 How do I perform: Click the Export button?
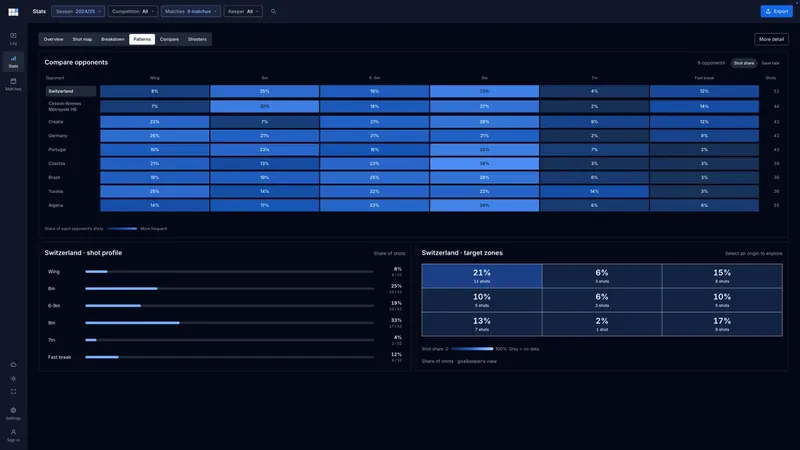777,11
